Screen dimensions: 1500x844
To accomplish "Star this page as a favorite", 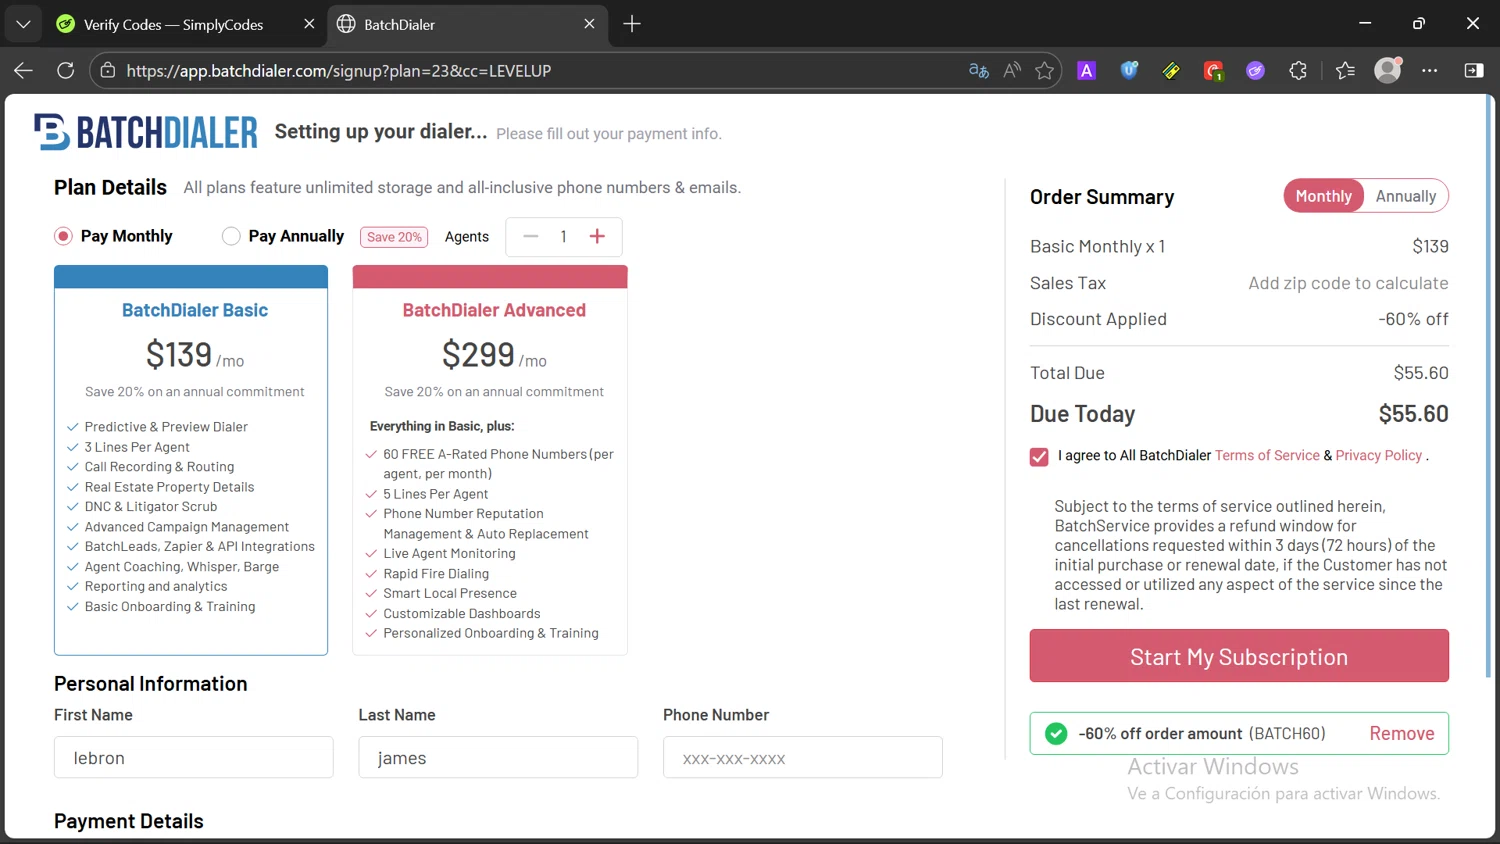I will point(1045,71).
